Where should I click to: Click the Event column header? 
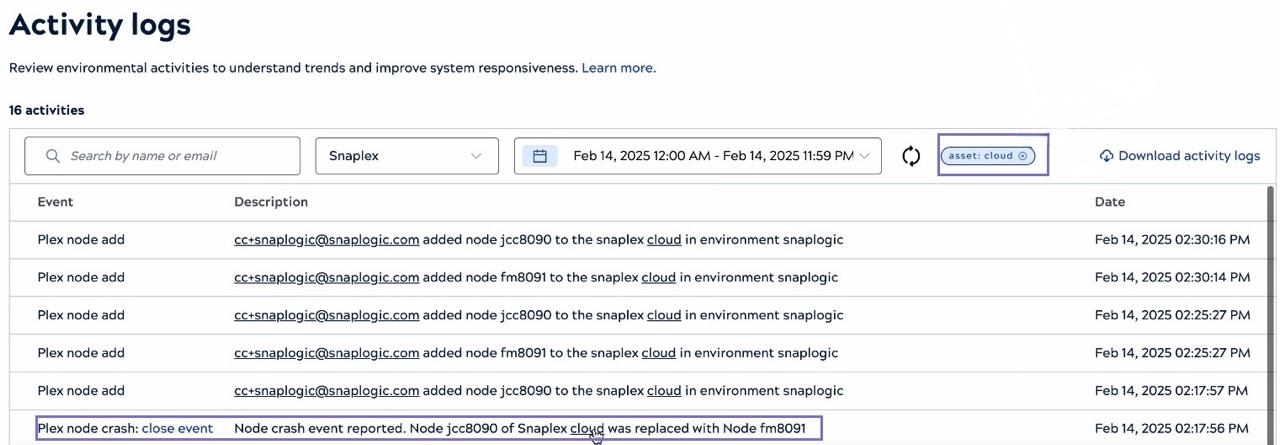click(x=55, y=202)
